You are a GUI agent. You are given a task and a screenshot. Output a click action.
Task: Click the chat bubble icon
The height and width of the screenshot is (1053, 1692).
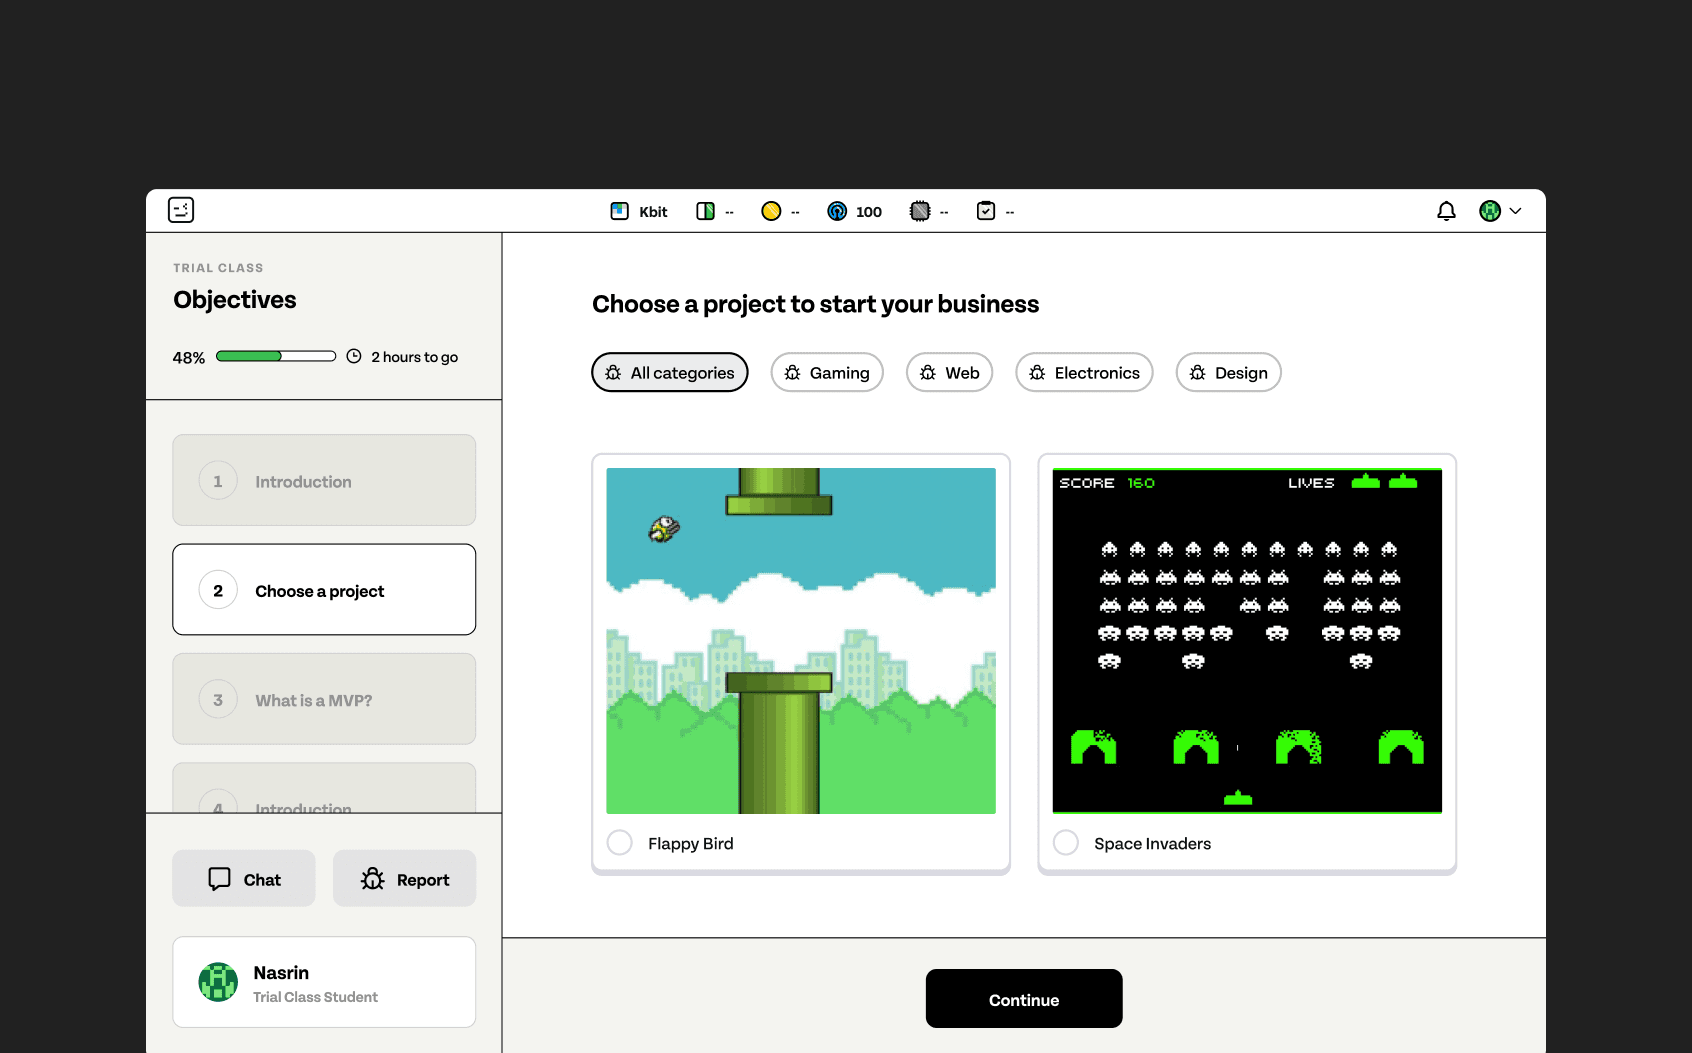(x=219, y=878)
